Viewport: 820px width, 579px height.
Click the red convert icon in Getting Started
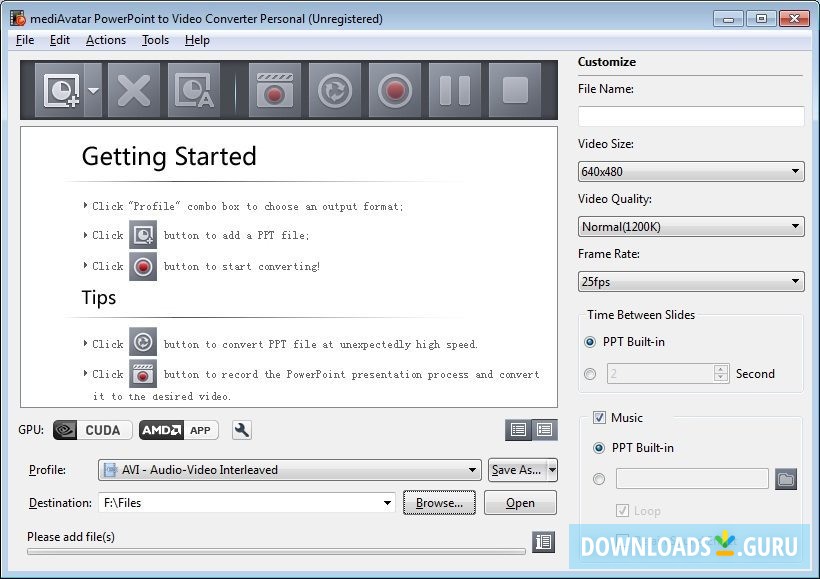pos(143,267)
